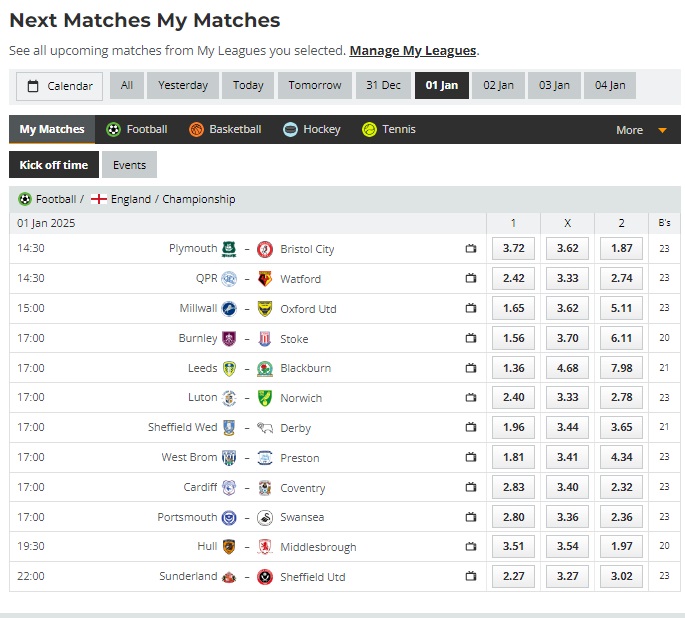
Task: Select the Basketball sport tab
Action: [225, 130]
